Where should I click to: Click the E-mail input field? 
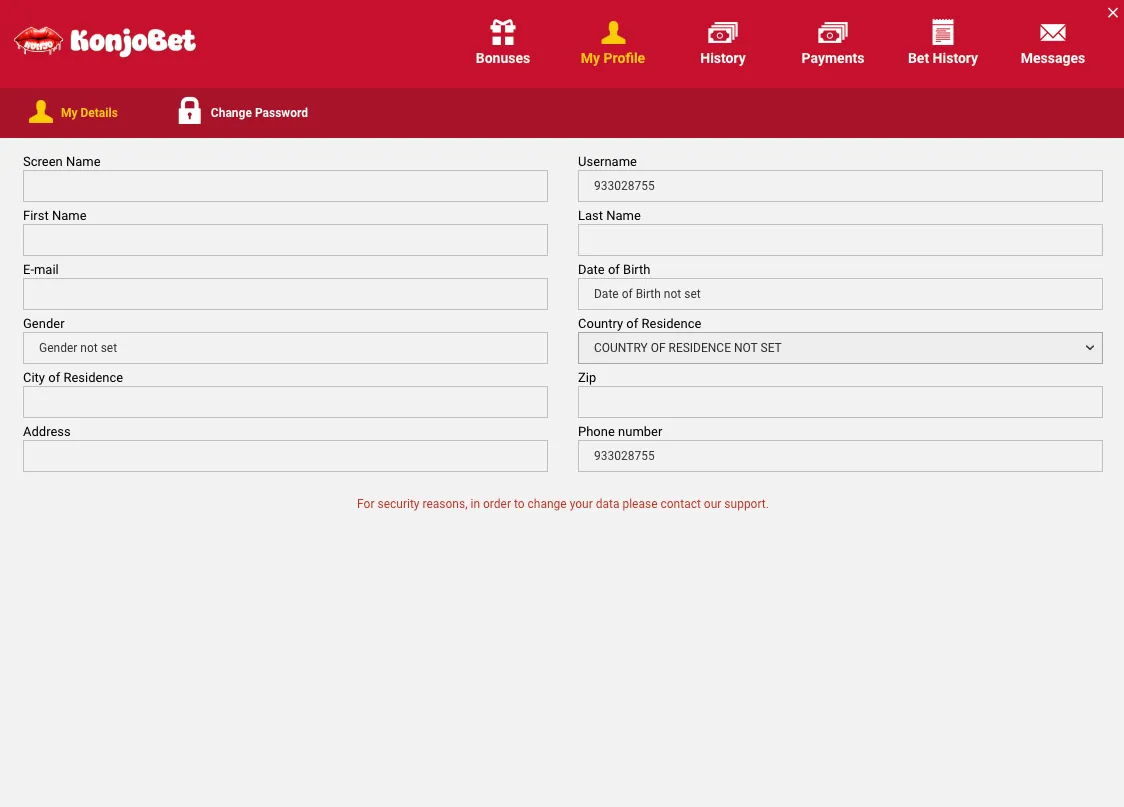[x=285, y=294]
